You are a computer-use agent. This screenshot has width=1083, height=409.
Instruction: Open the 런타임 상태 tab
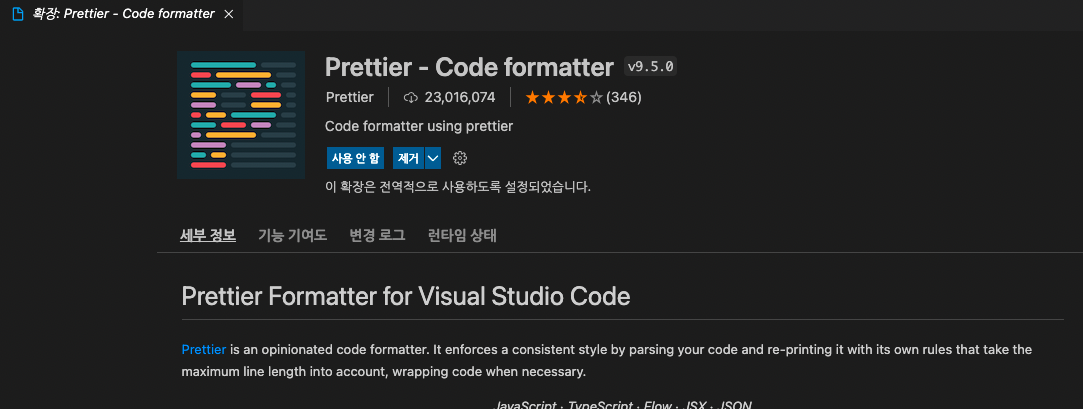coord(462,236)
